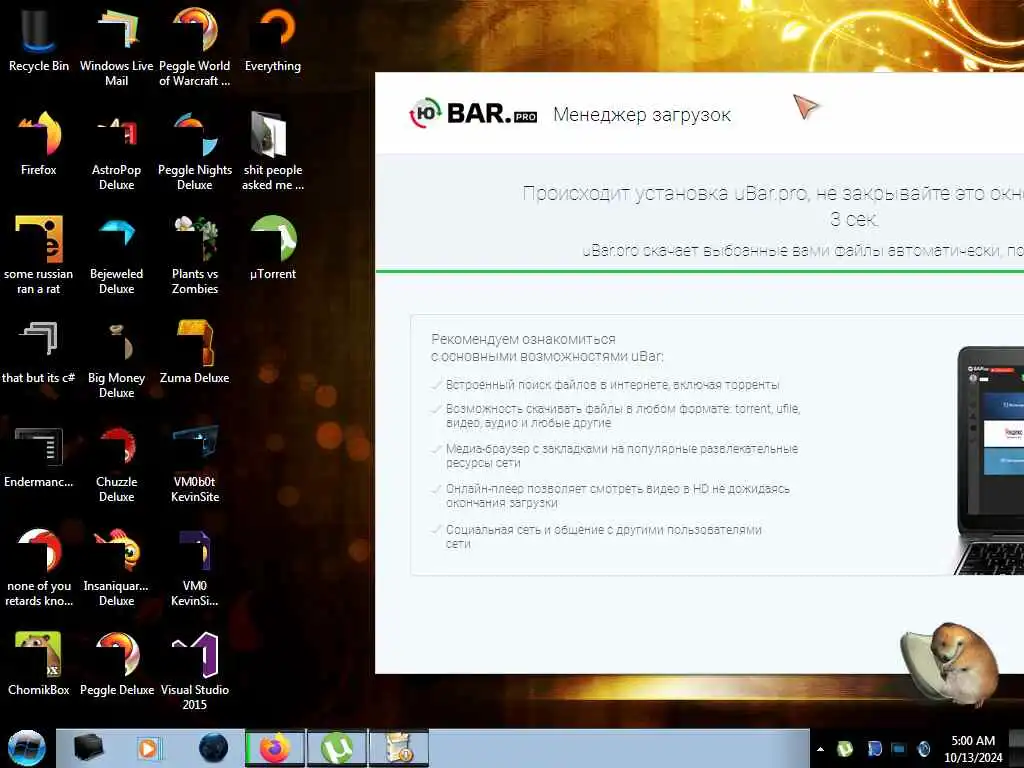Click the '3 сек.' countdown text
This screenshot has width=1024, height=768.
854,219
